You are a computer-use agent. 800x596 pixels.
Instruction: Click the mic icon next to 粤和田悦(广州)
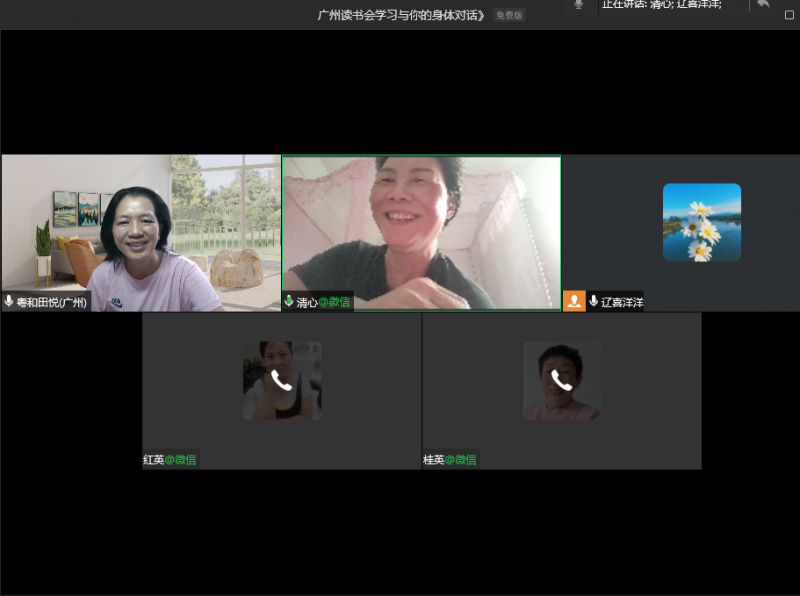[x=9, y=301]
